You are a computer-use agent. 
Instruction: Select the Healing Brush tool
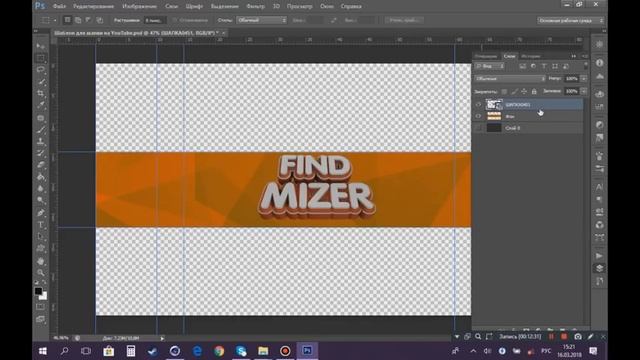point(40,118)
